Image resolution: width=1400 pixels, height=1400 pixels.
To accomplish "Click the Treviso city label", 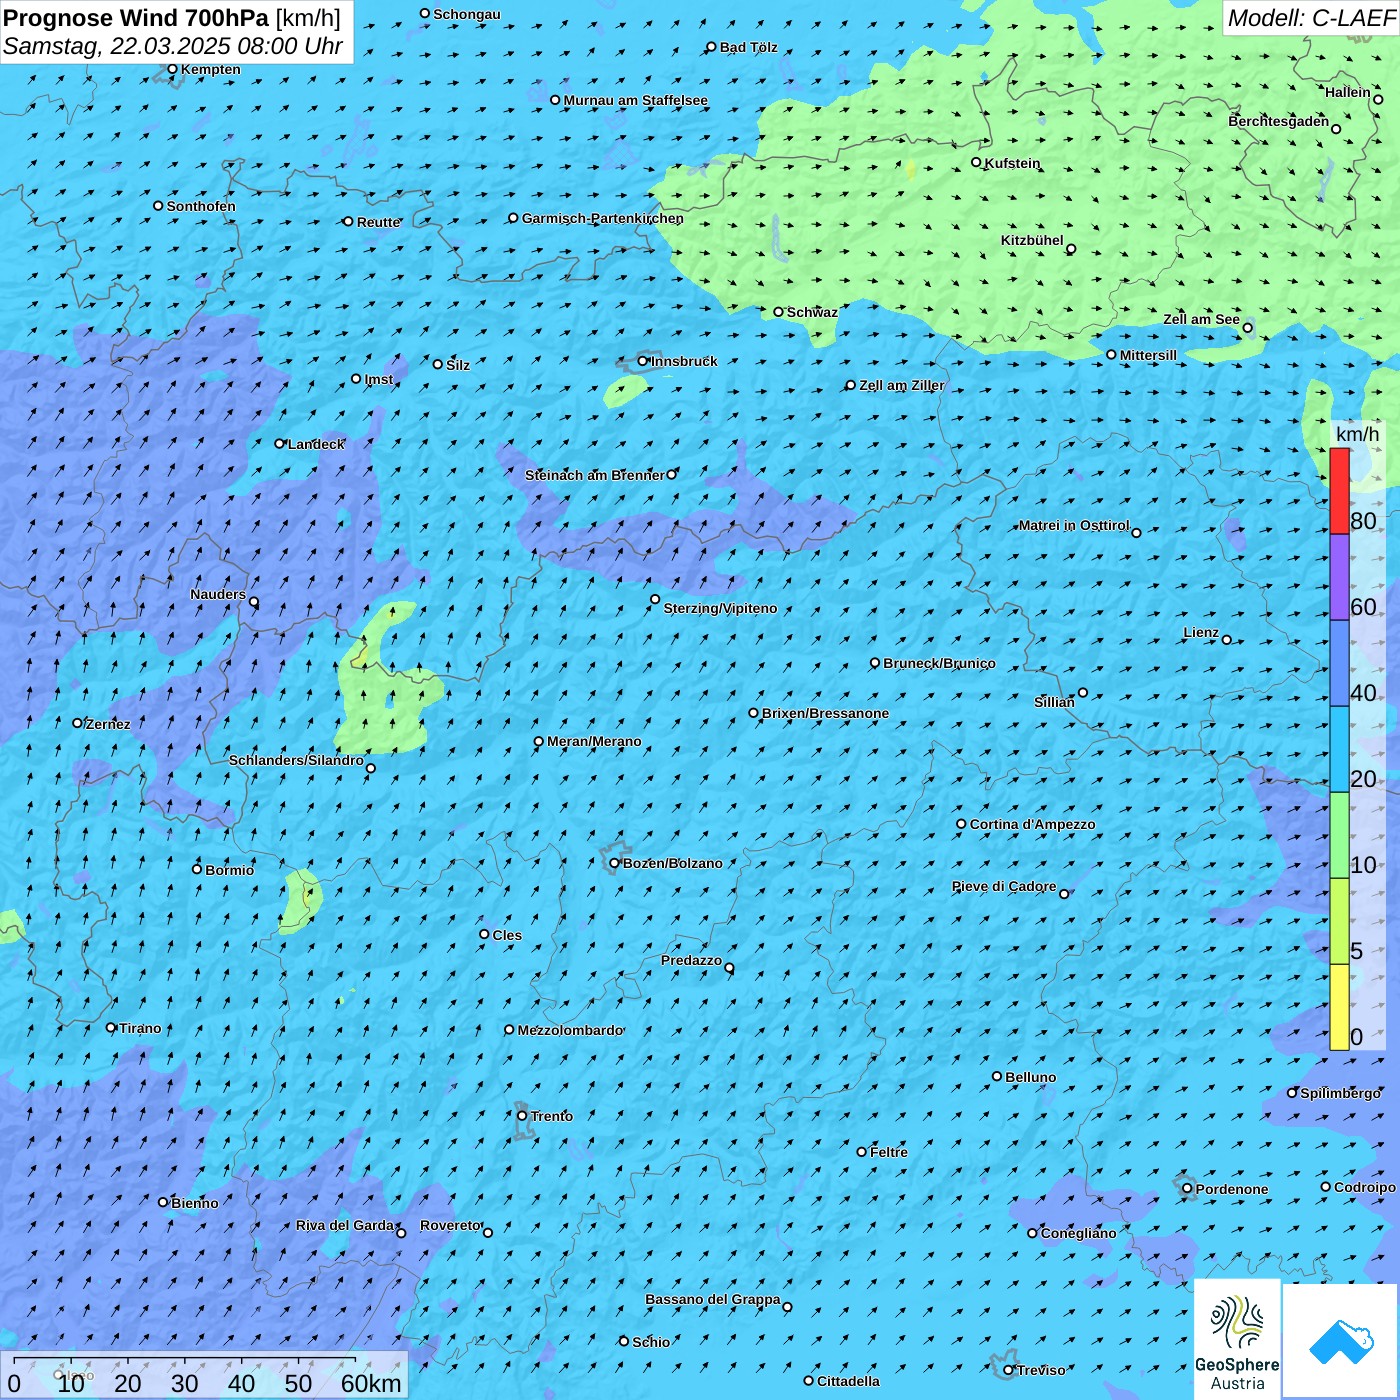I will click(1041, 1370).
